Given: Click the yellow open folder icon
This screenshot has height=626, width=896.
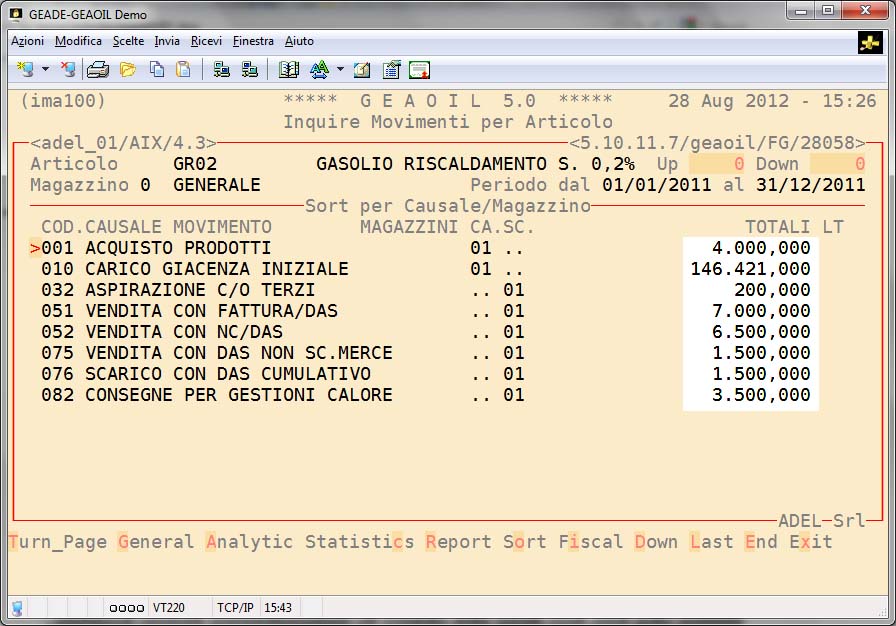Looking at the screenshot, I should coord(127,70).
